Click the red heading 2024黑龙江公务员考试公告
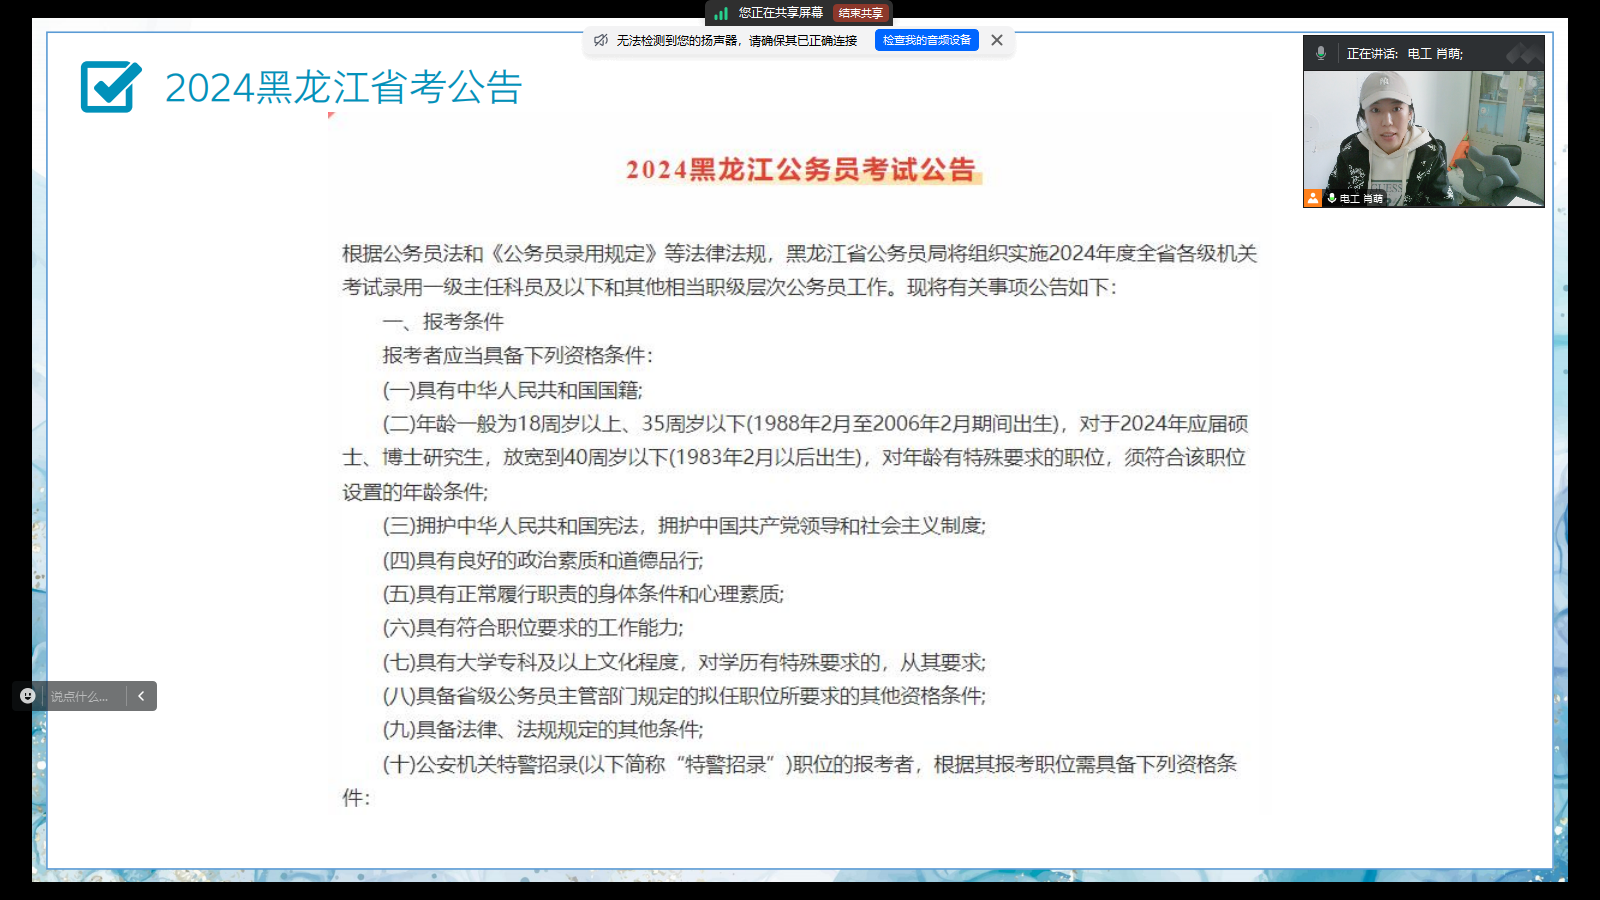Image resolution: width=1600 pixels, height=900 pixels. tap(800, 170)
